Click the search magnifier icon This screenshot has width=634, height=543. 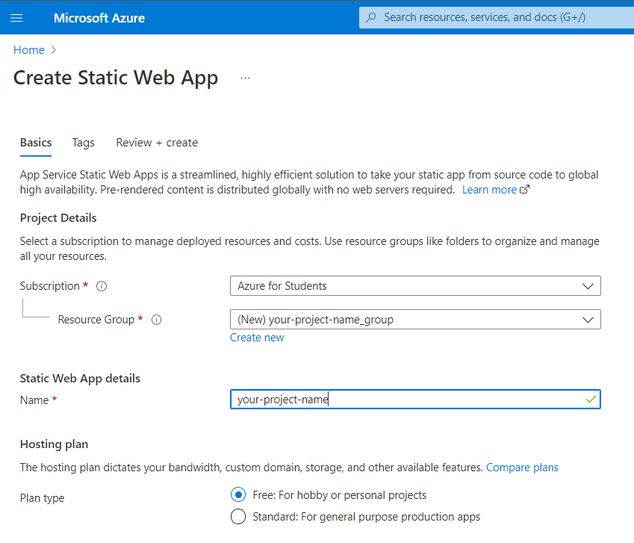click(x=372, y=17)
